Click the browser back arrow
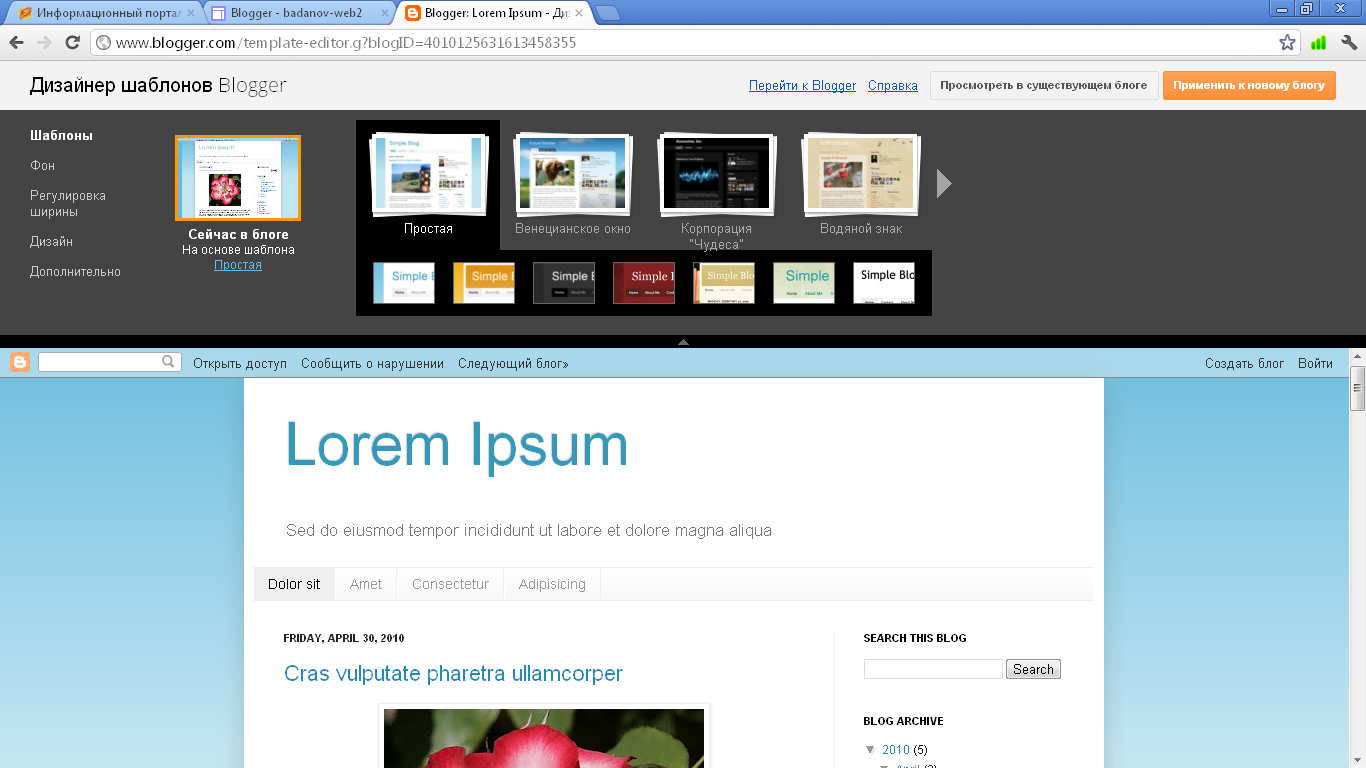This screenshot has height=768, width=1366. [x=17, y=43]
